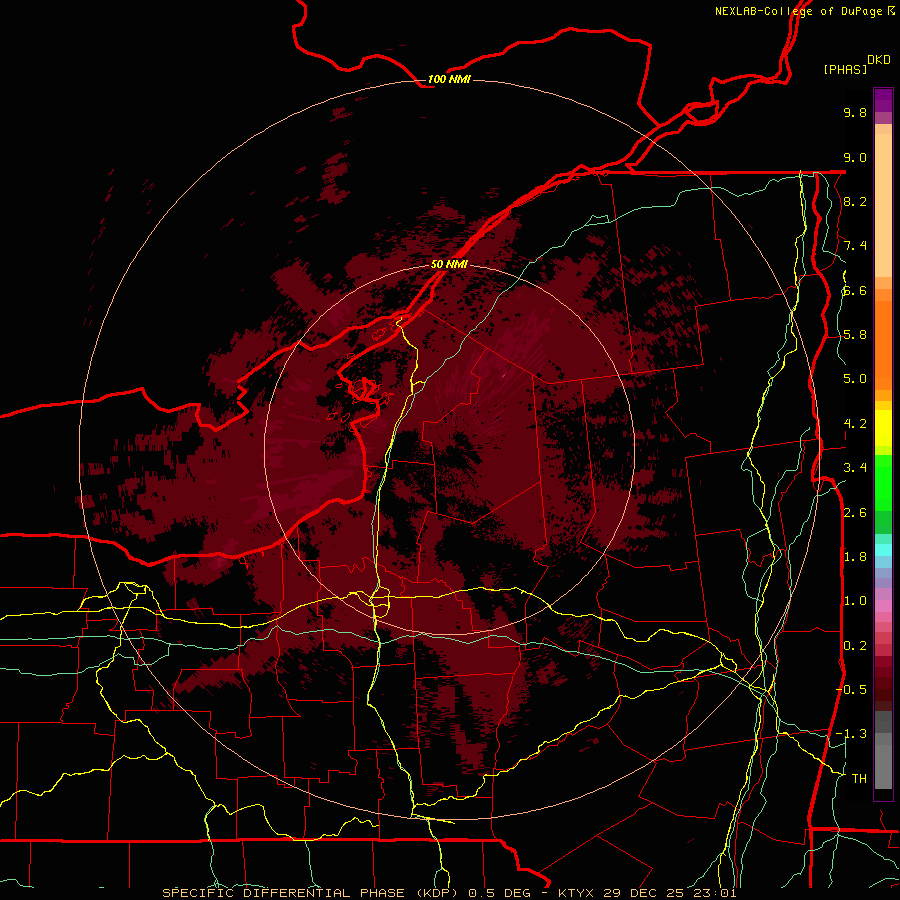Click the 29 DEC 25 23:01 timestamp
This screenshot has width=900, height=900.
(x=670, y=893)
